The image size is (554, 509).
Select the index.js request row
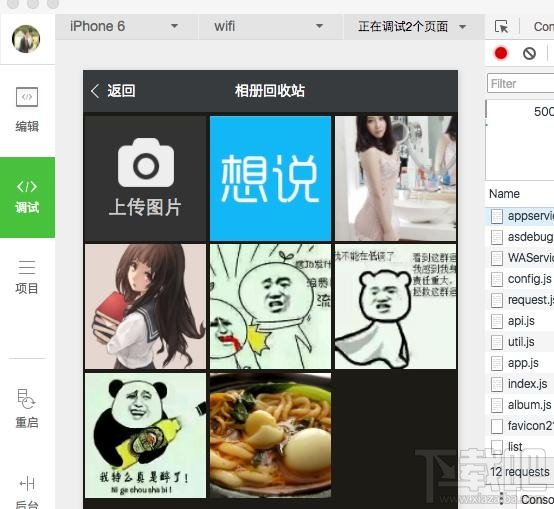click(x=521, y=384)
